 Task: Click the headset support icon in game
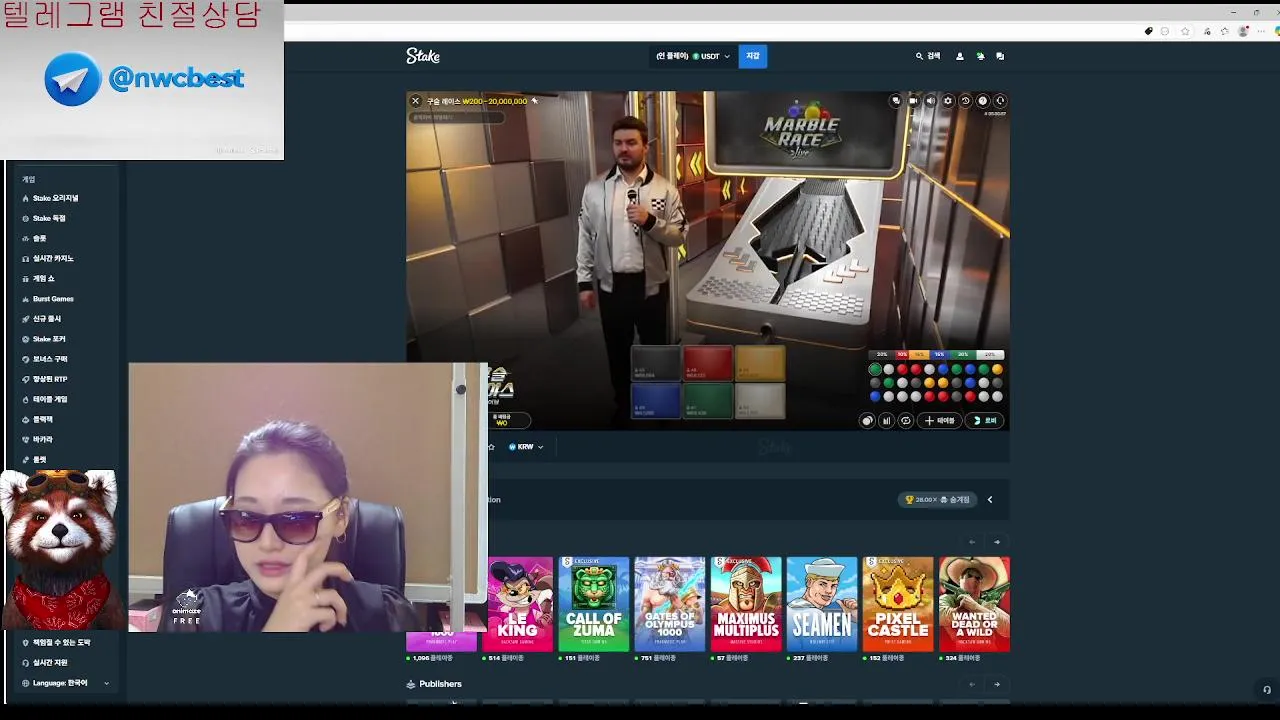[1000, 101]
